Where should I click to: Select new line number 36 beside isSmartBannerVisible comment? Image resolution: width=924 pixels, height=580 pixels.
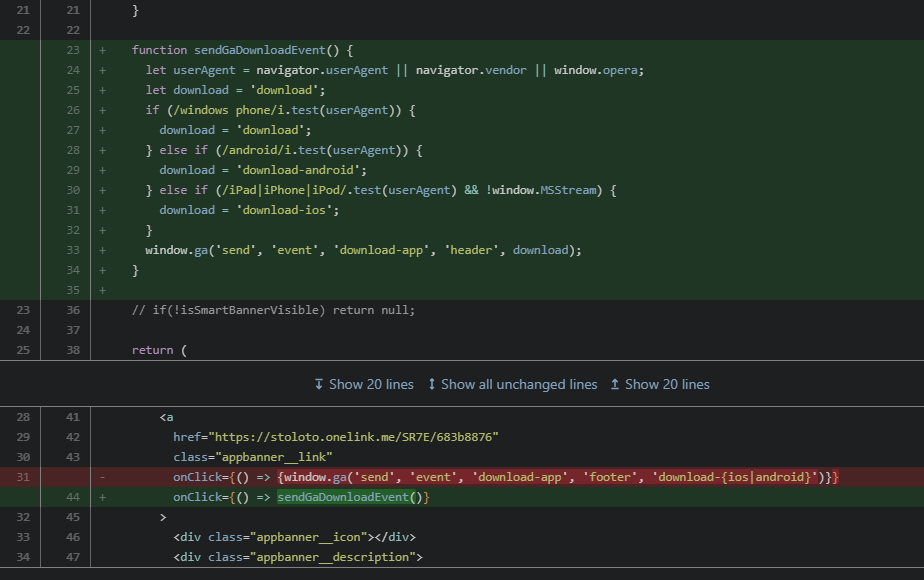coord(73,310)
